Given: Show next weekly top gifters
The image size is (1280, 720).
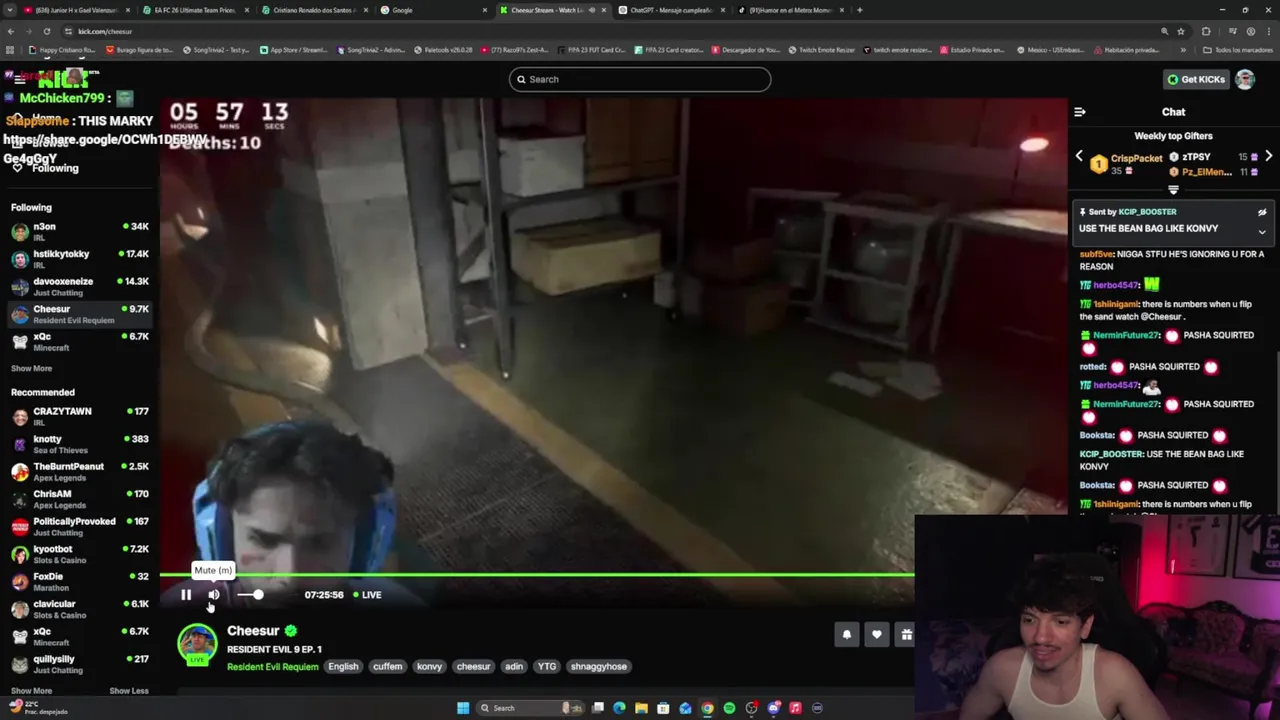Looking at the screenshot, I should pos(1268,157).
